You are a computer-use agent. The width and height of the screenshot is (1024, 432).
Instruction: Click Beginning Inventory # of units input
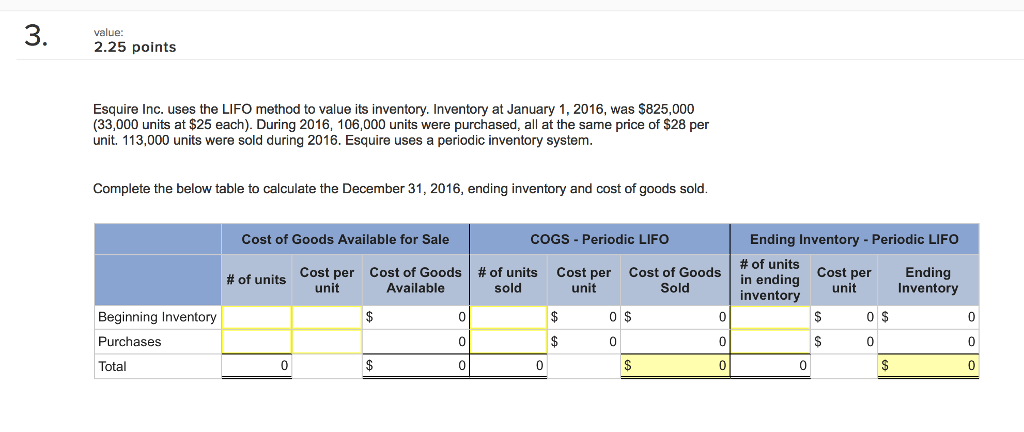(257, 318)
